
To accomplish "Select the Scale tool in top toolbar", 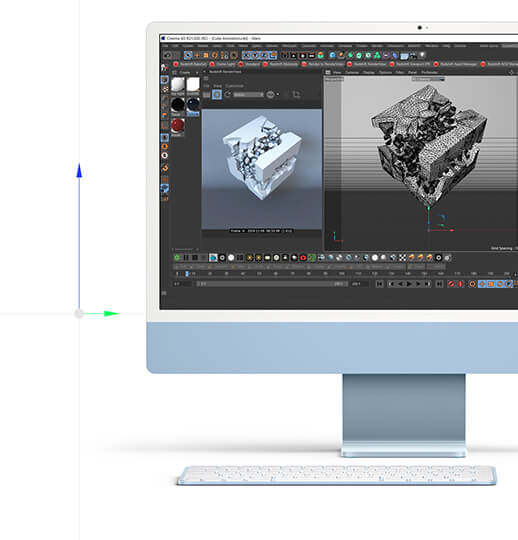I will tap(206, 55).
